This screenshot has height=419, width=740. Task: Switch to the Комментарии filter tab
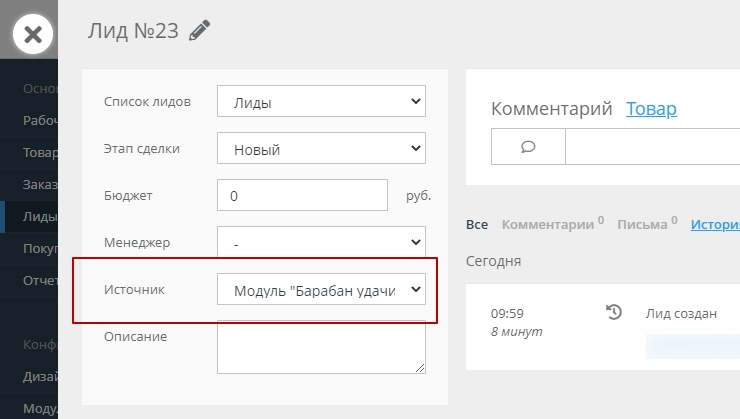click(549, 225)
